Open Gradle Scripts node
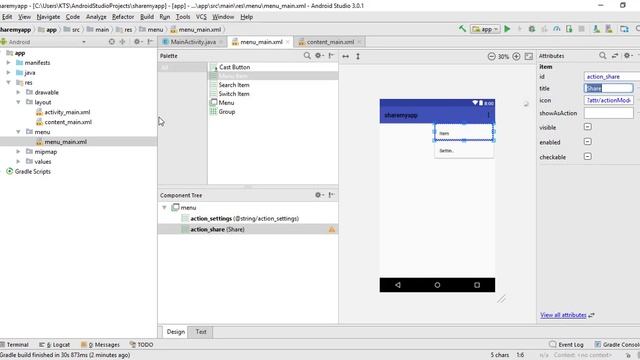This screenshot has width=640, height=360. coord(32,171)
